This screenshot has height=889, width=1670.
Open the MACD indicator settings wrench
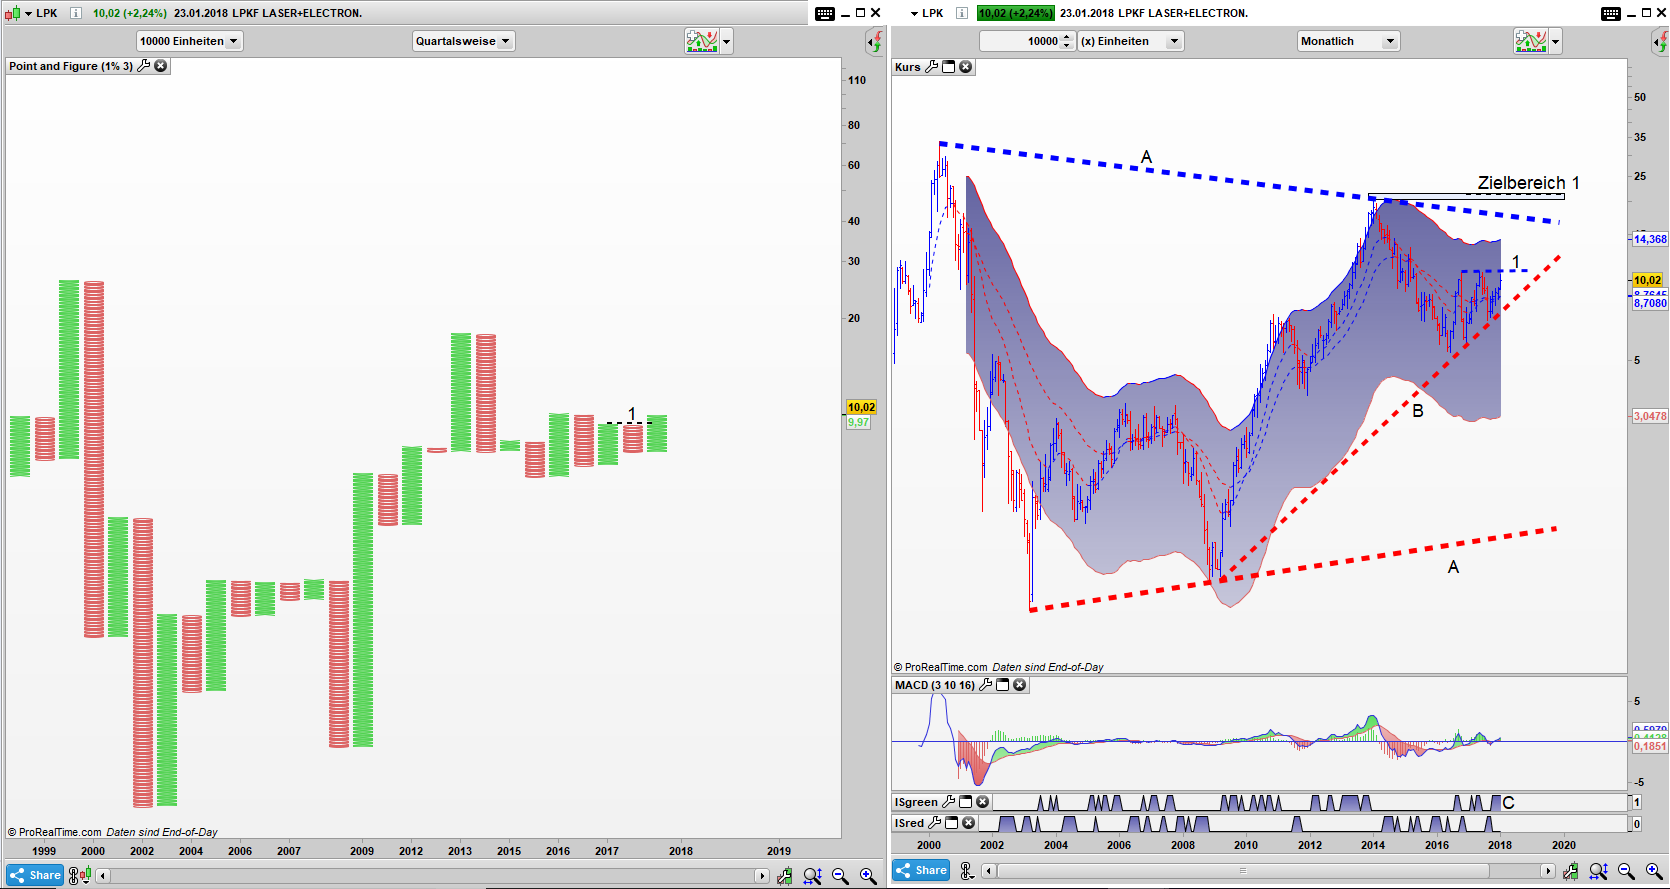coord(986,685)
